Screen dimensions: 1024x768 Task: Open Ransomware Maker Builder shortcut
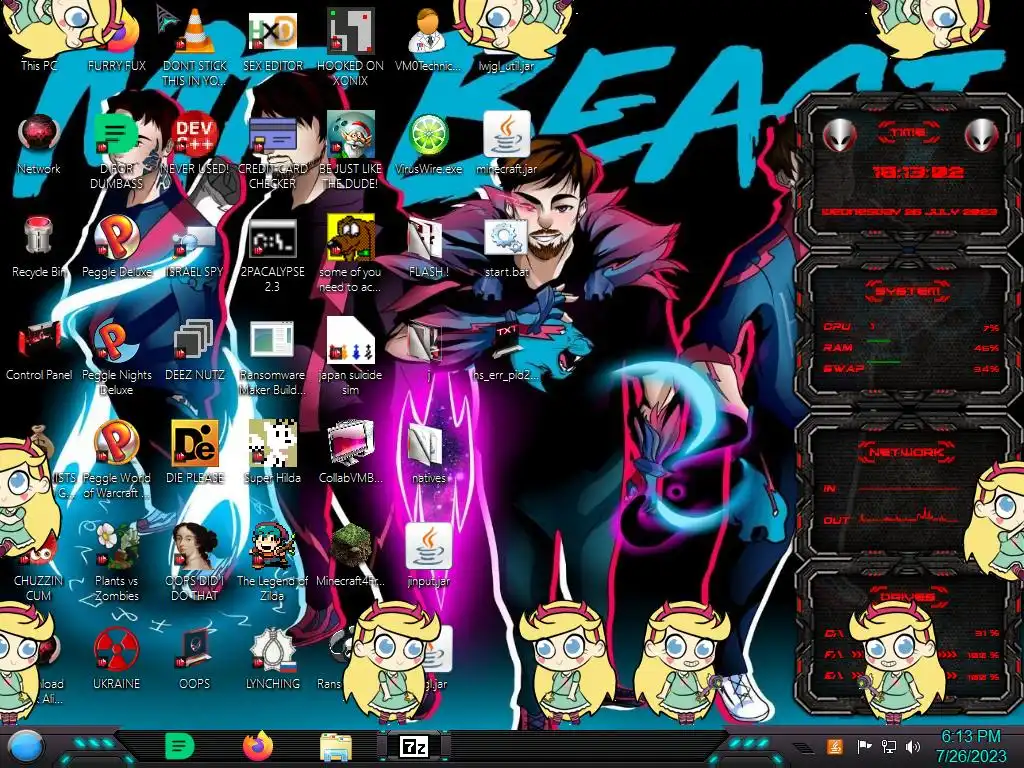coord(273,340)
